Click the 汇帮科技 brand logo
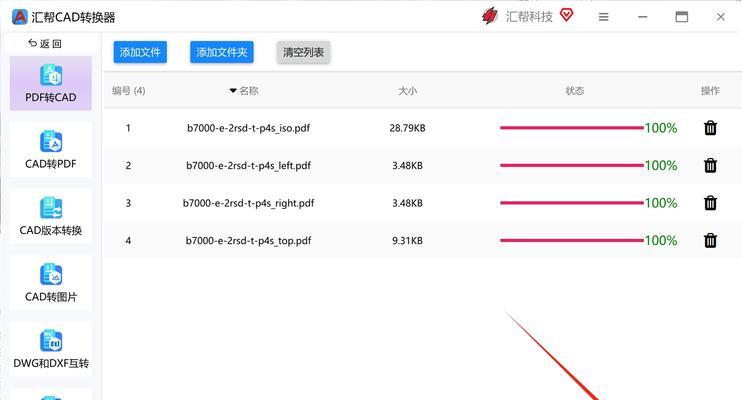This screenshot has width=742, height=400. 489,16
